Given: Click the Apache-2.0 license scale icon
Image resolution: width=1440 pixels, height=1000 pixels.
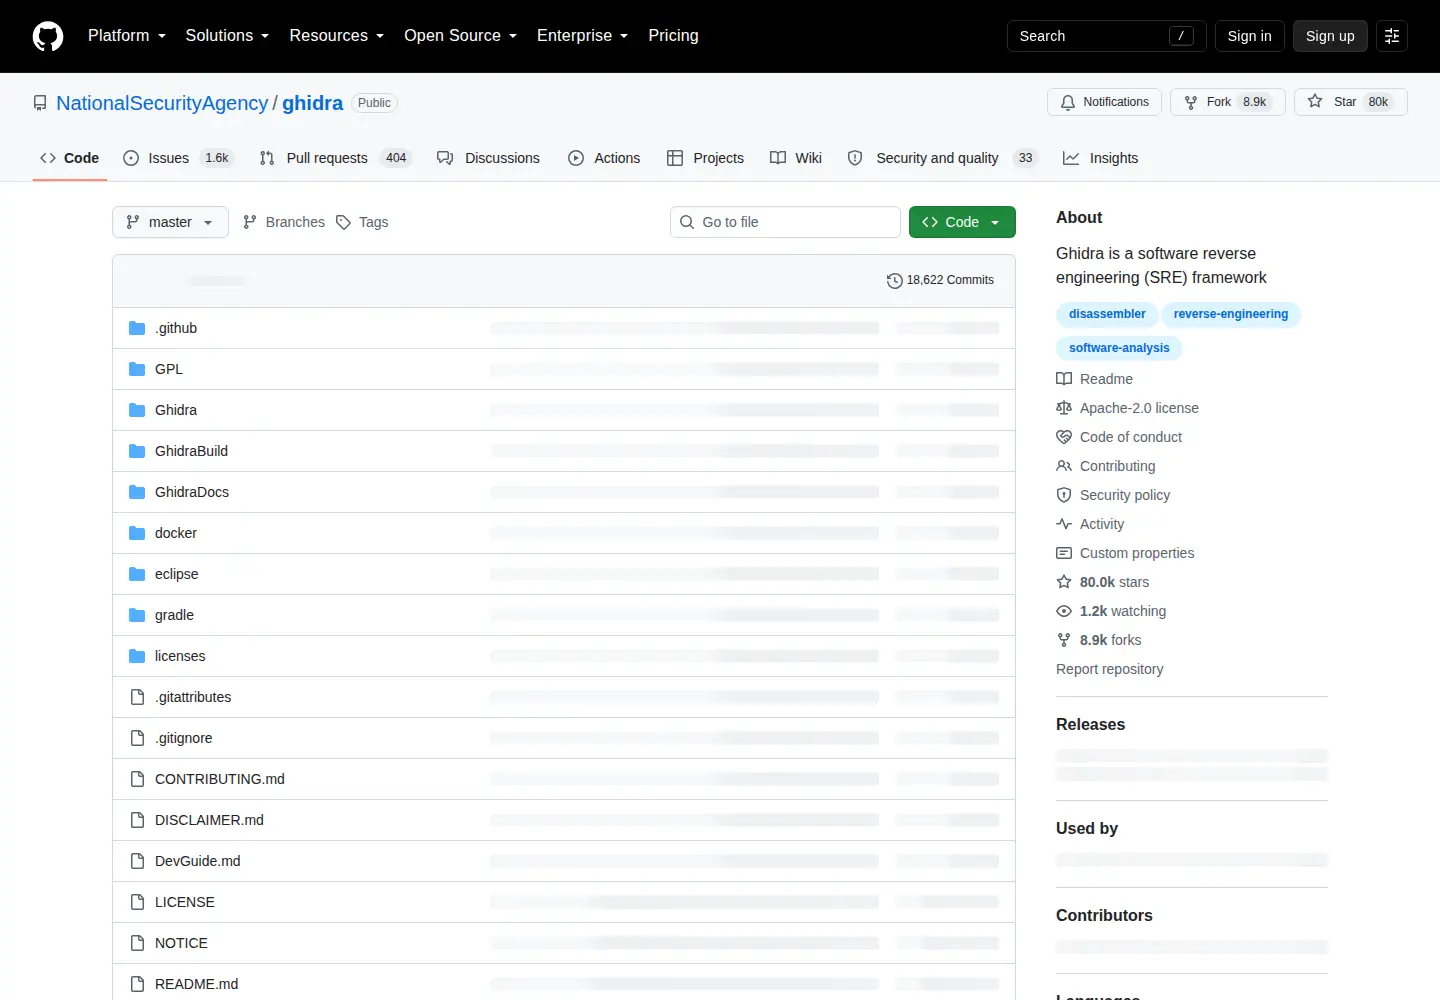Looking at the screenshot, I should [1064, 408].
